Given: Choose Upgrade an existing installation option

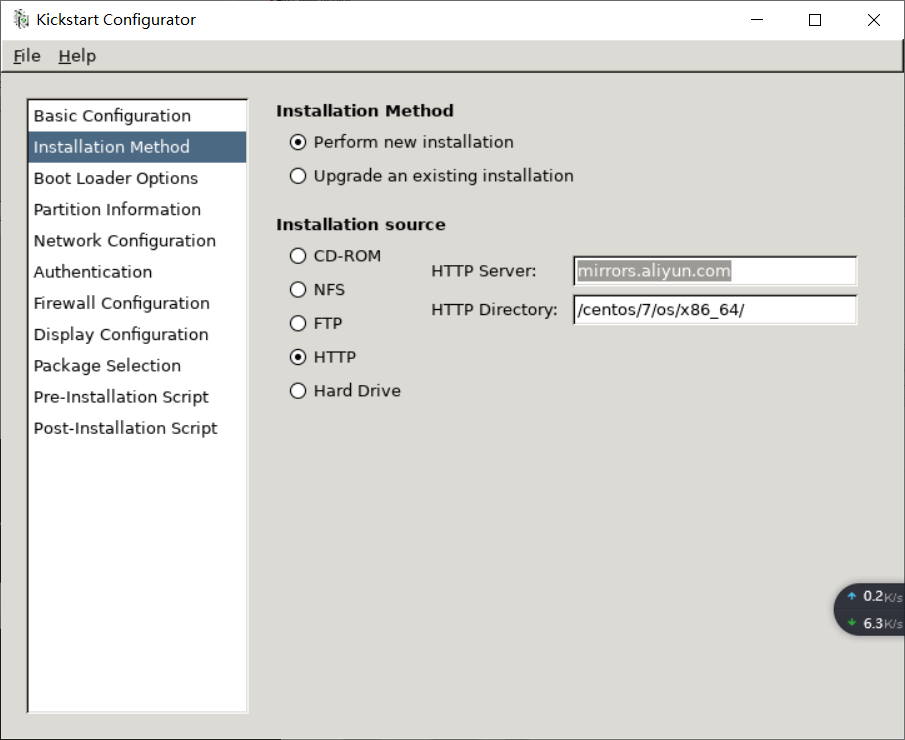Looking at the screenshot, I should [298, 176].
